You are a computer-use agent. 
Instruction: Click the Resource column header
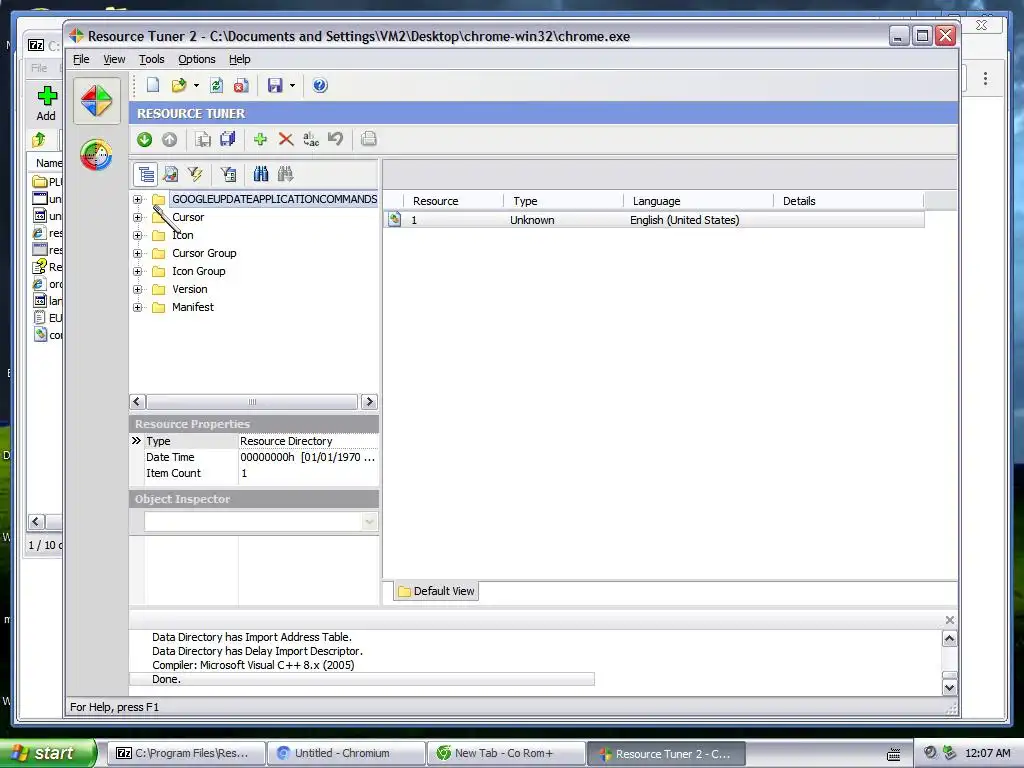point(454,201)
